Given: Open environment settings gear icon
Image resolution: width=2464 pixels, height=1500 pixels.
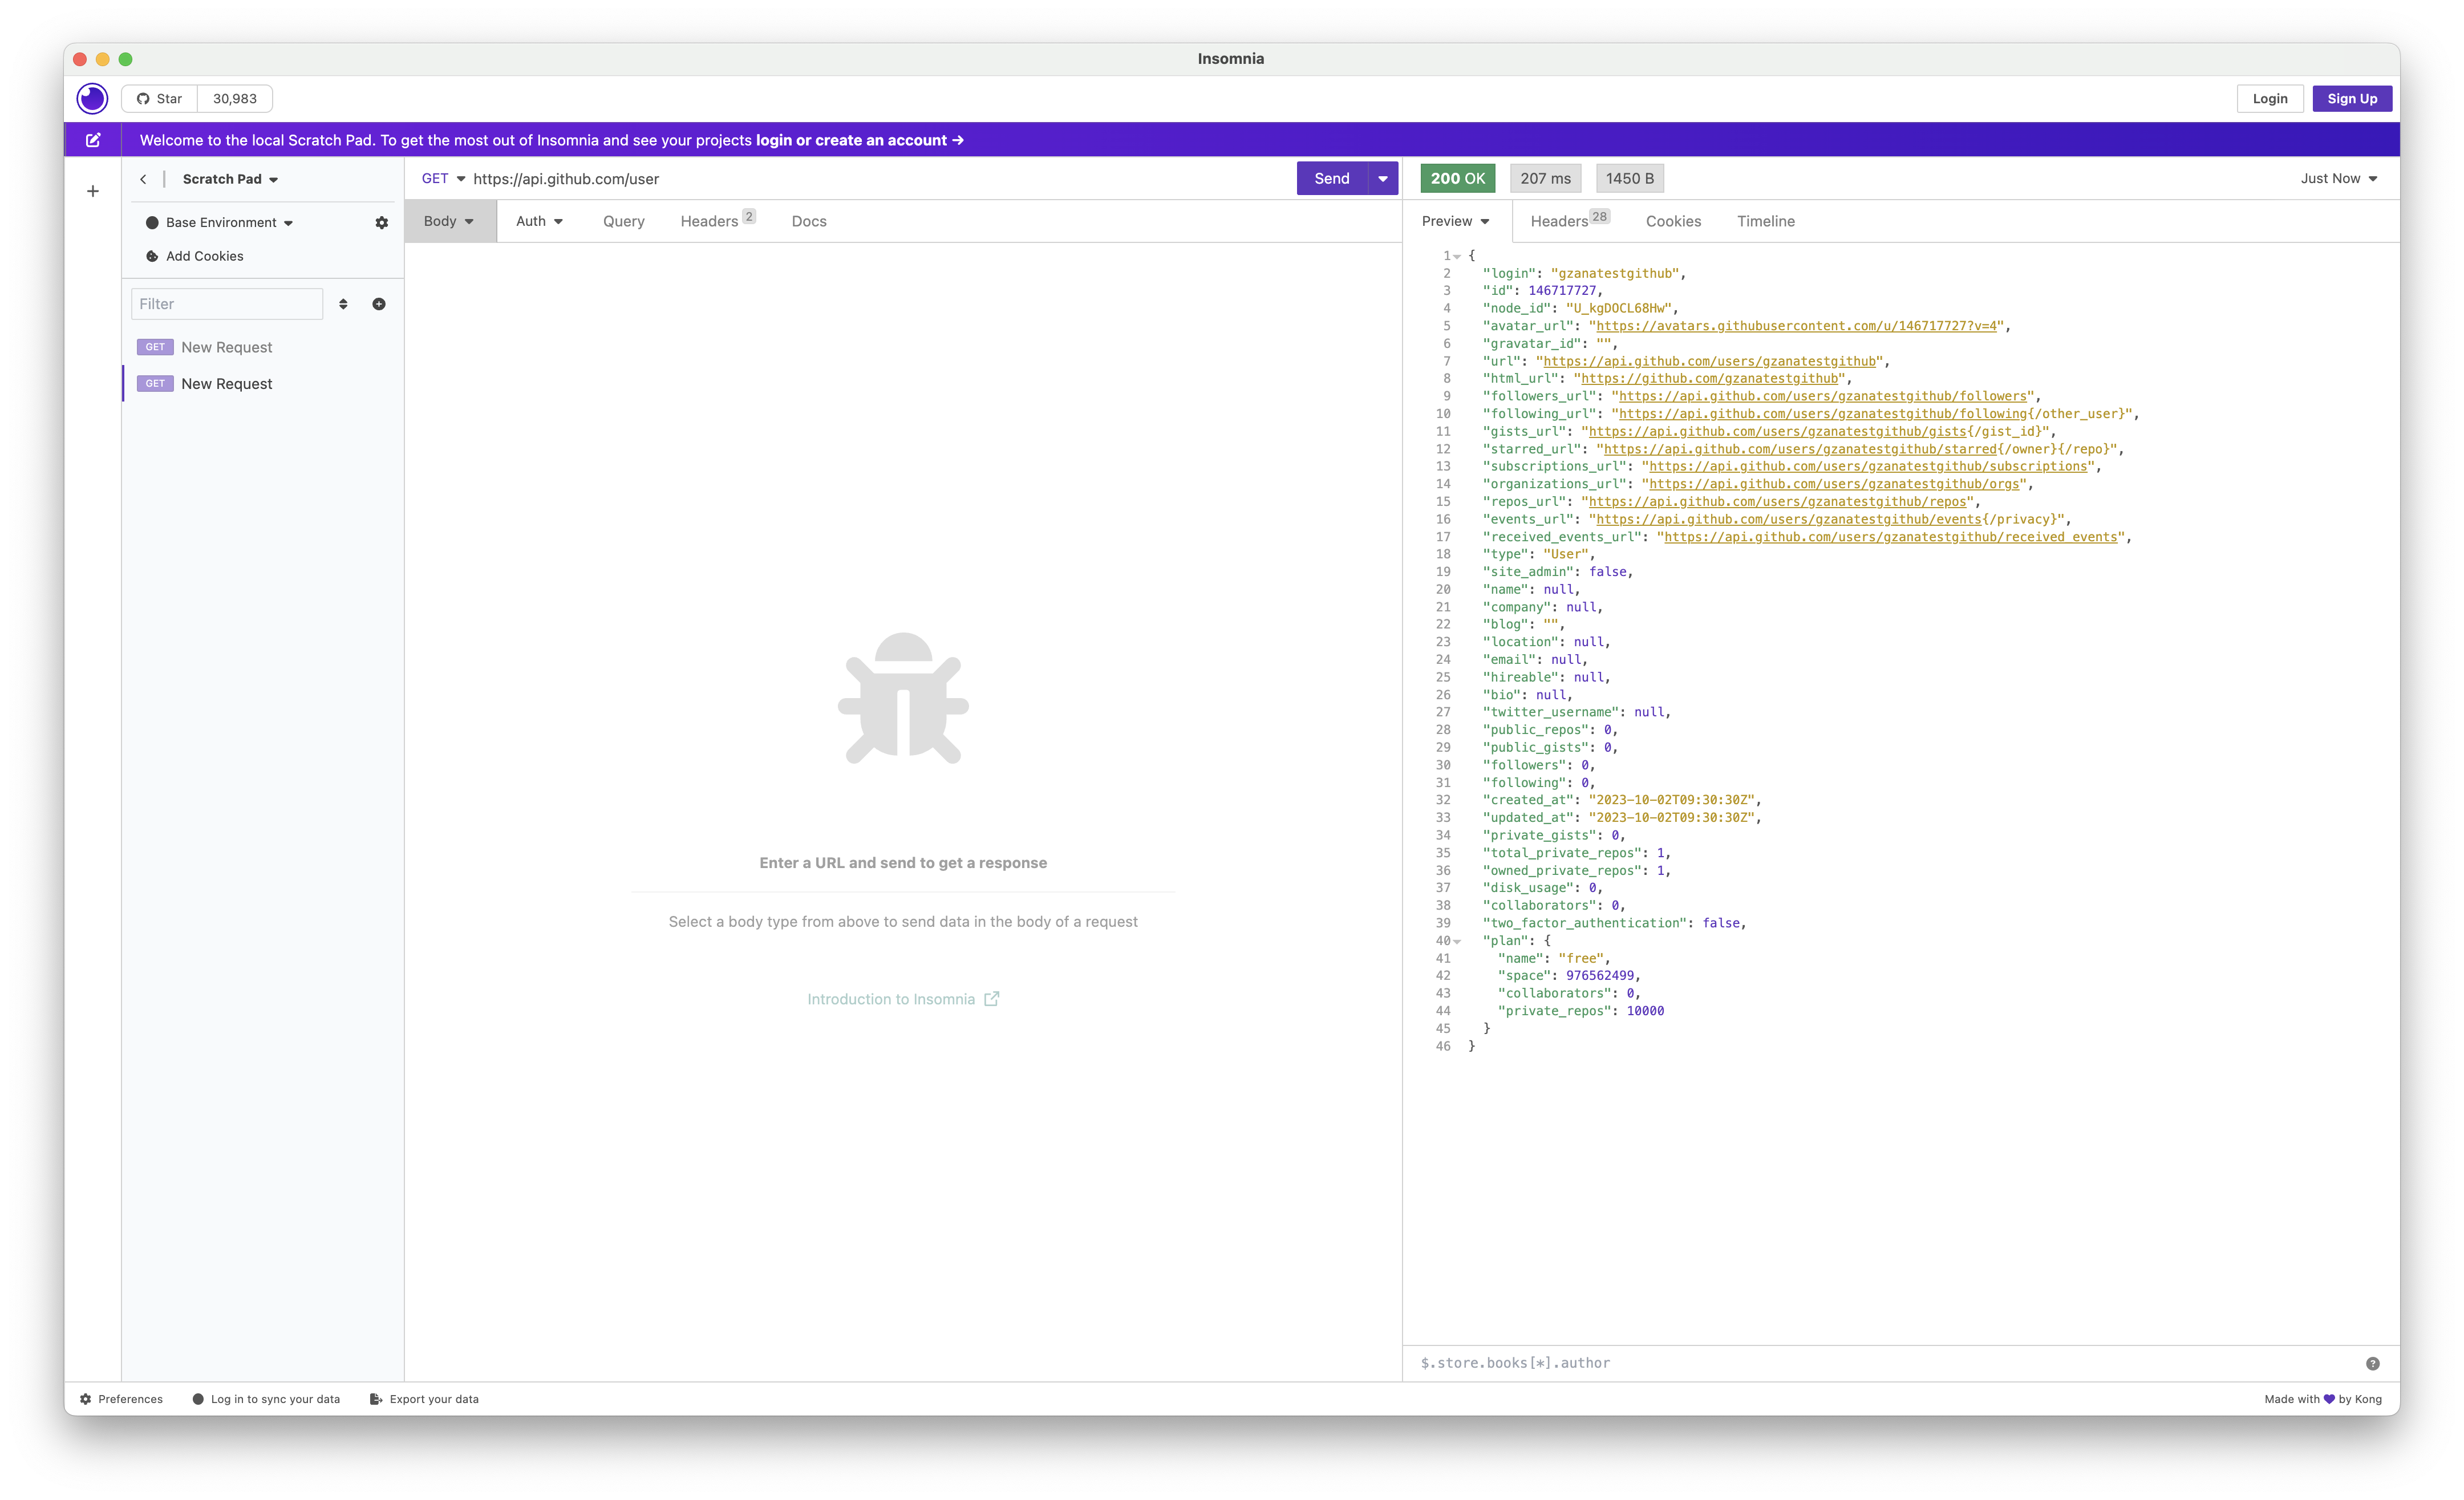Looking at the screenshot, I should [381, 223].
